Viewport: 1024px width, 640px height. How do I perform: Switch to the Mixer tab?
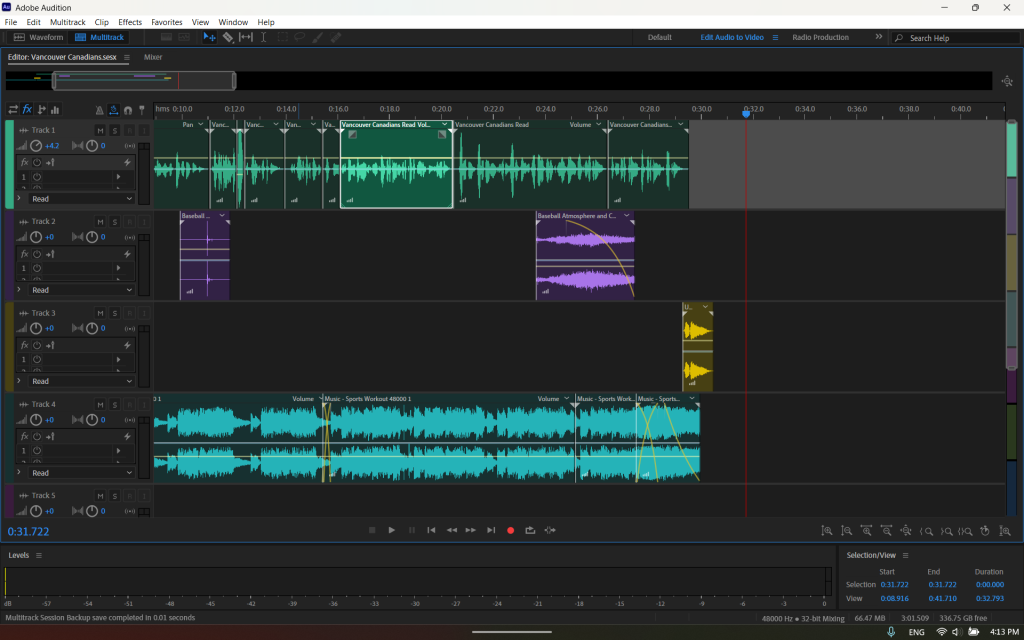coord(153,57)
